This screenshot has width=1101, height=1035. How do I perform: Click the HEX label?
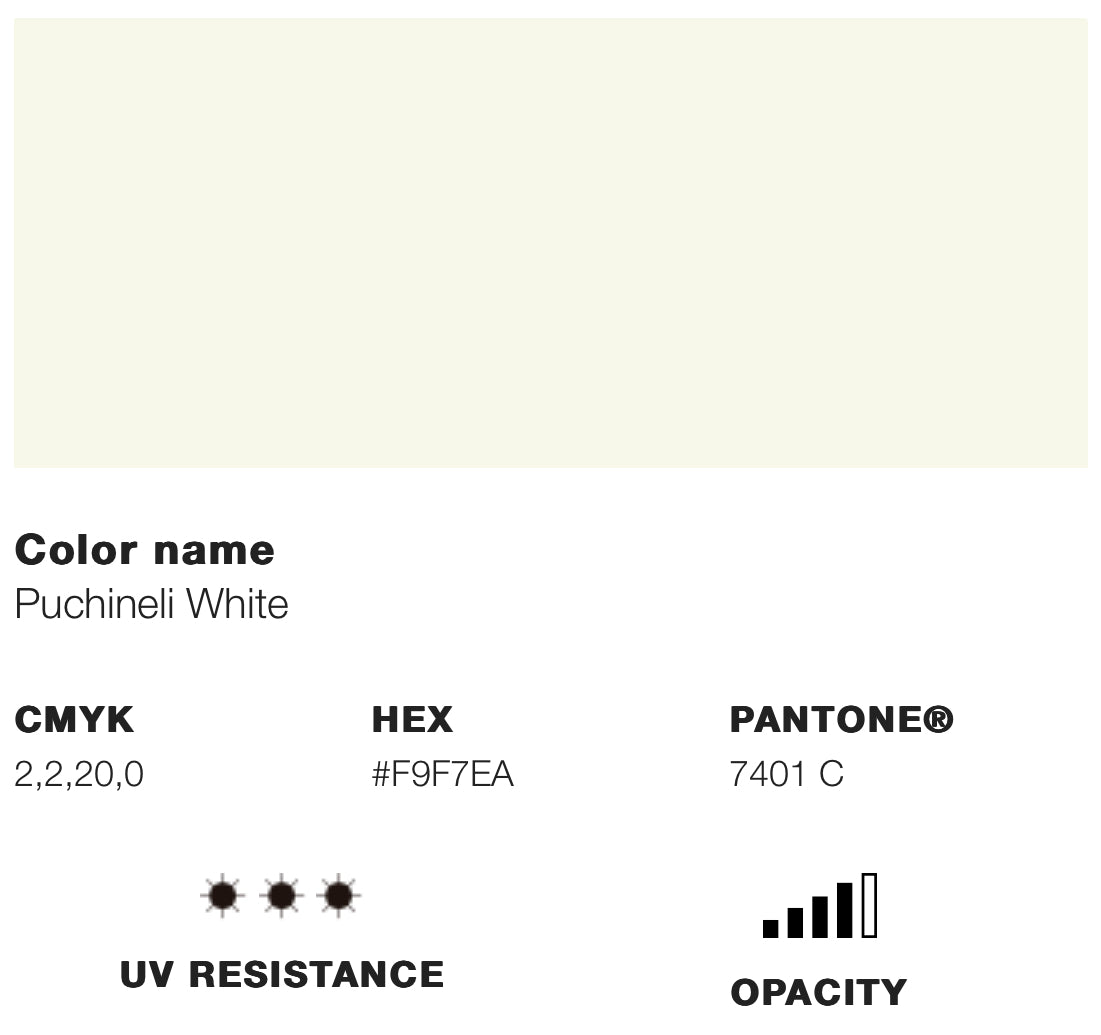point(412,720)
